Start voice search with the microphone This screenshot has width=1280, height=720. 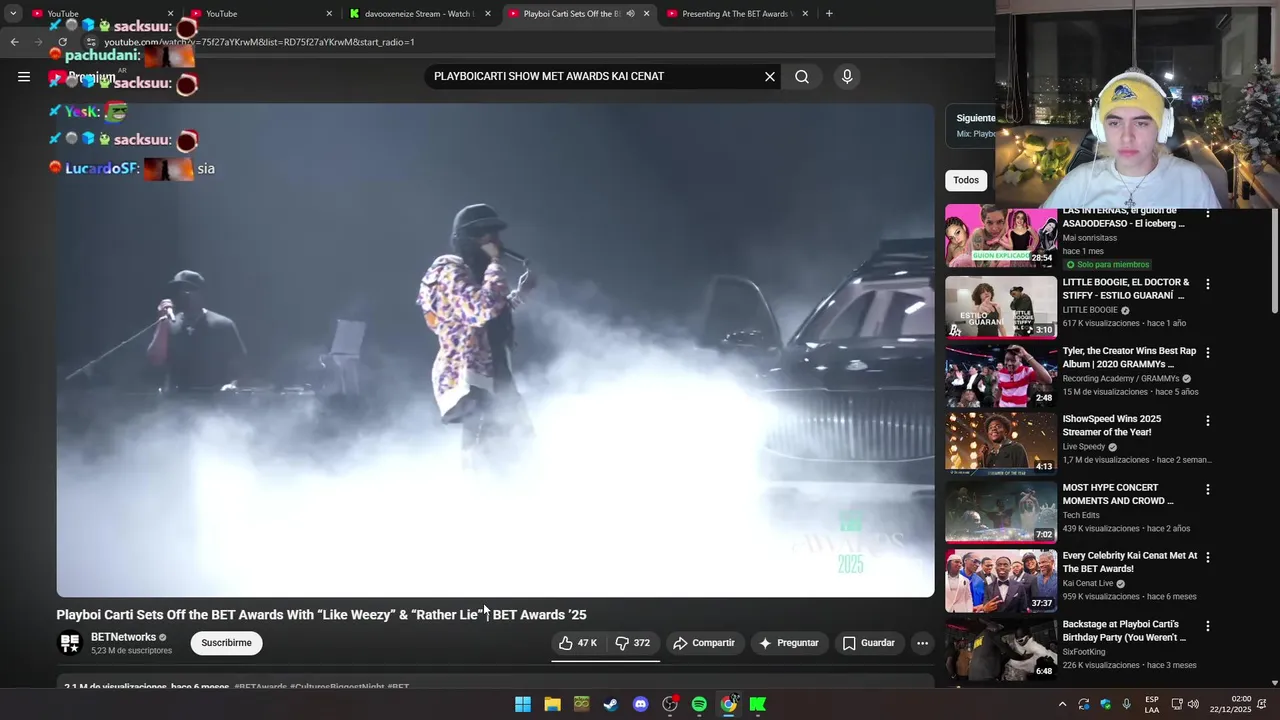coord(847,76)
